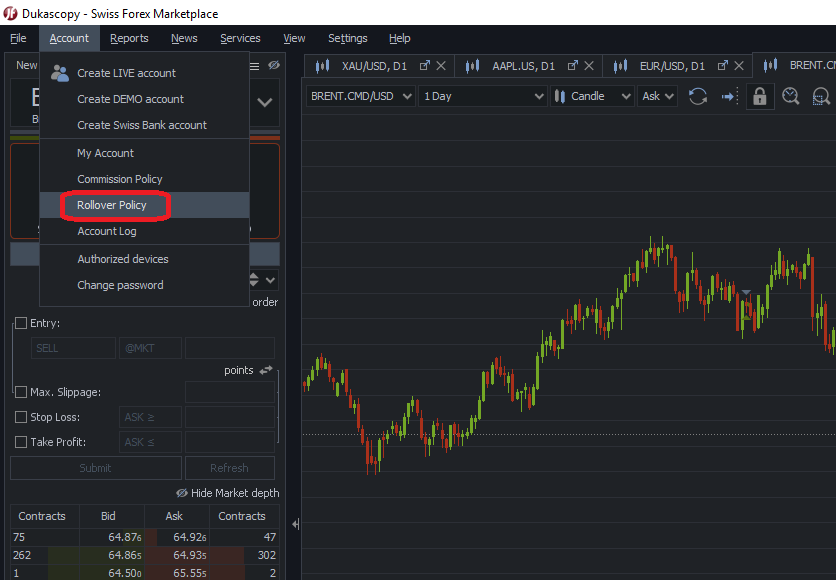
Task: Select Create DEMO account
Action: [144, 99]
